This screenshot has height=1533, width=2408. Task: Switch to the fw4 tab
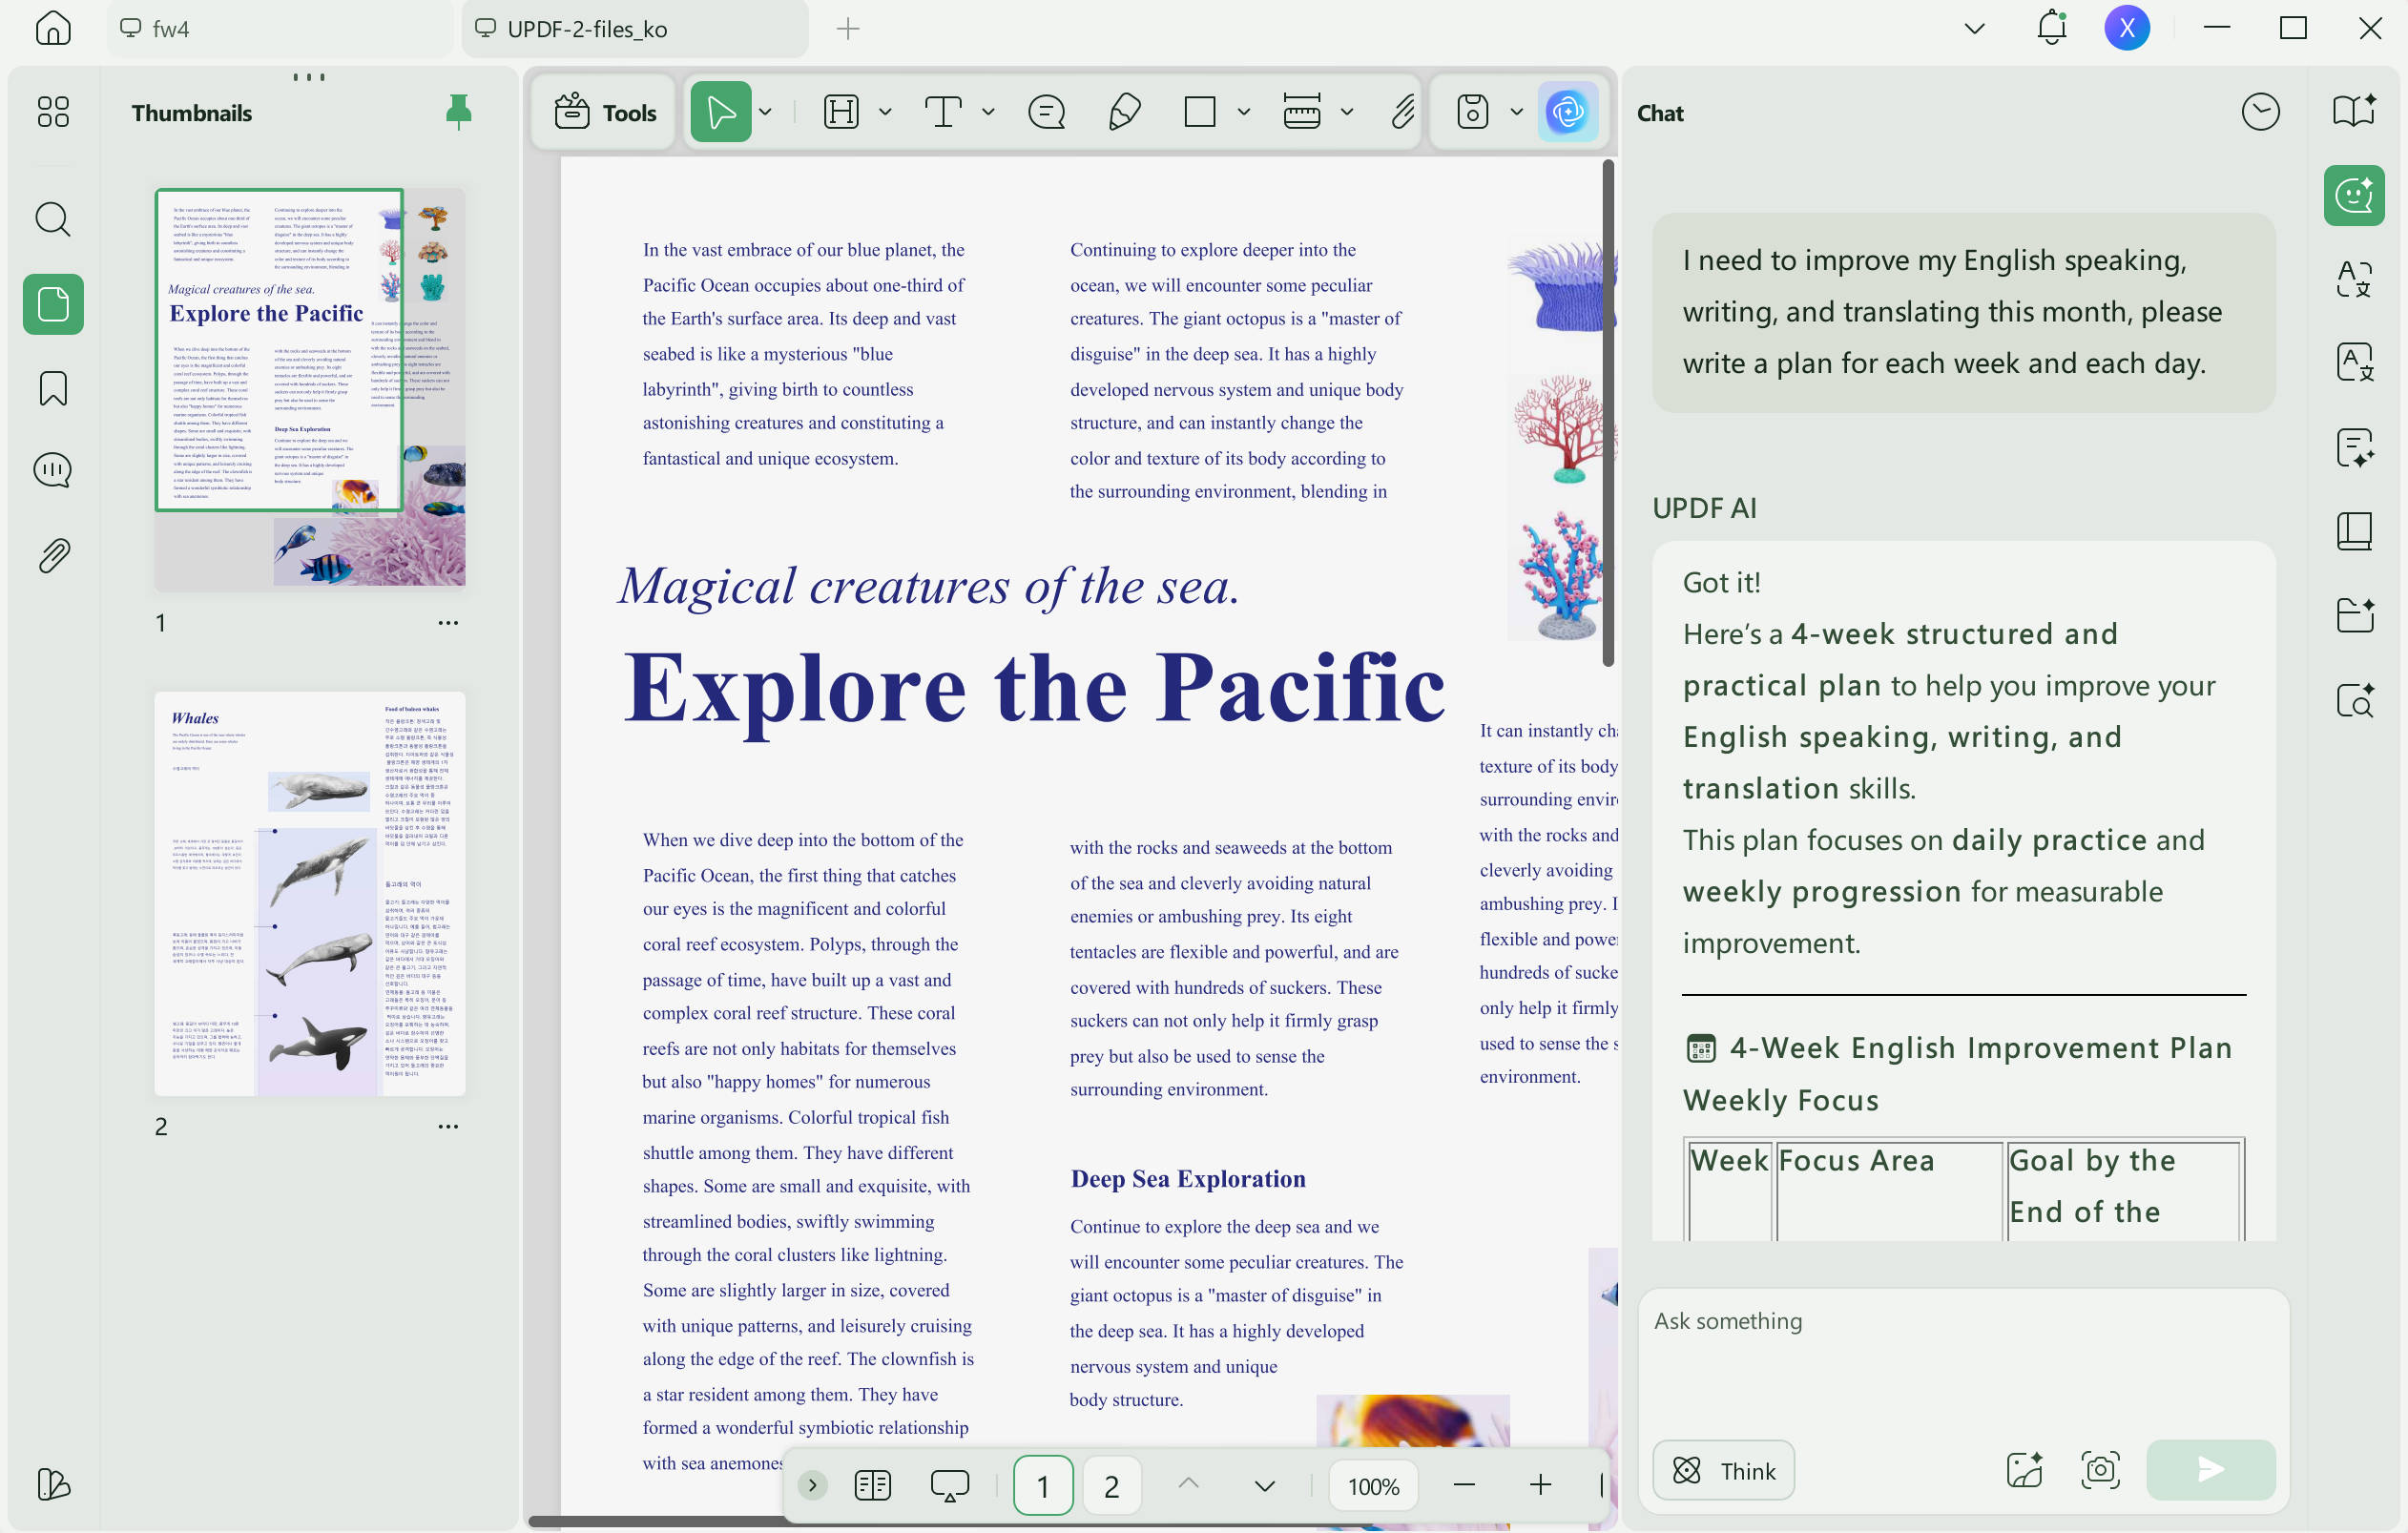click(278, 29)
